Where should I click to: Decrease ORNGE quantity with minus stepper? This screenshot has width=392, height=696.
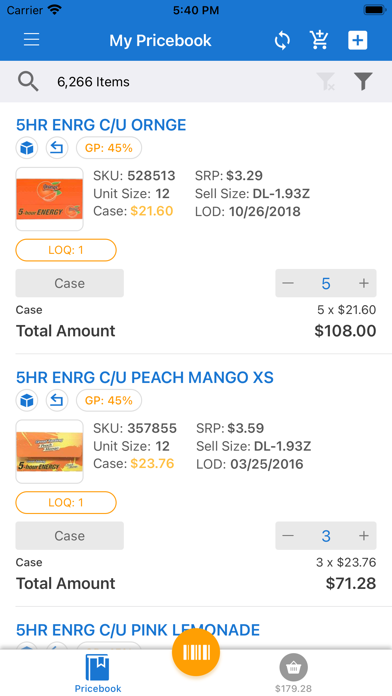pos(288,283)
